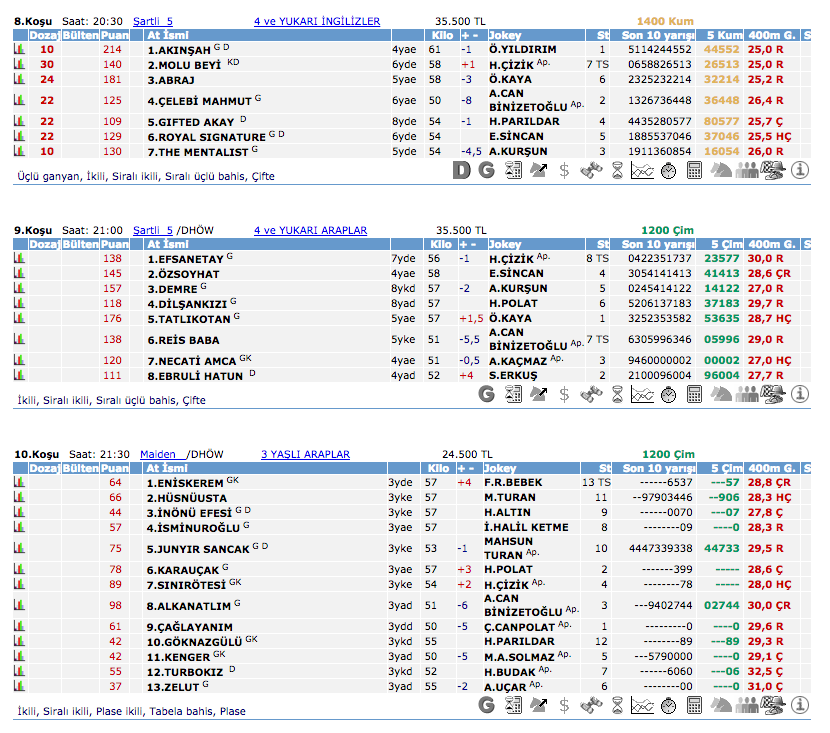The image size is (830, 733).
Task: Select horse name JUNYIR SANCAK in race 10
Action: [198, 549]
